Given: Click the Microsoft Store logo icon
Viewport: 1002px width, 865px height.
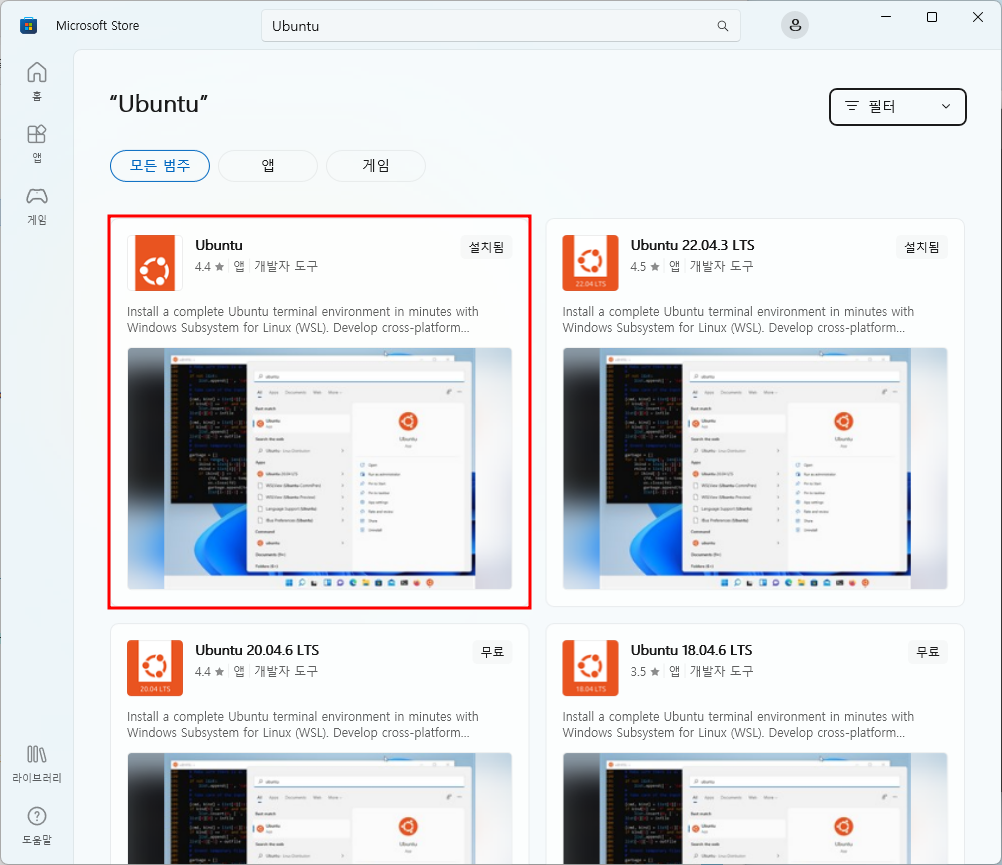Looking at the screenshot, I should point(28,26).
